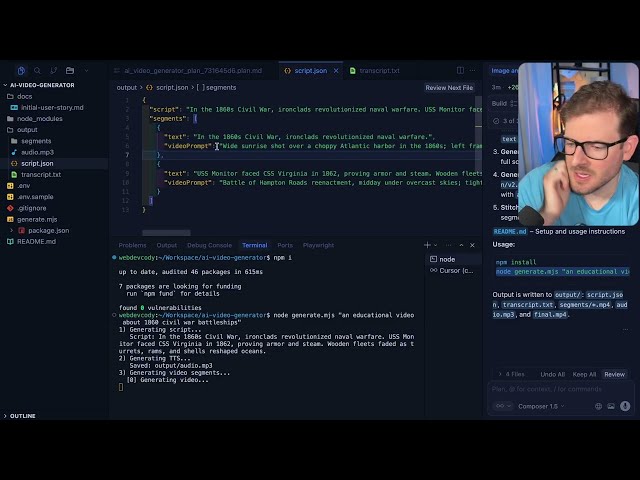
Task: Click the README.md link in the chat
Action: [x=510, y=232]
